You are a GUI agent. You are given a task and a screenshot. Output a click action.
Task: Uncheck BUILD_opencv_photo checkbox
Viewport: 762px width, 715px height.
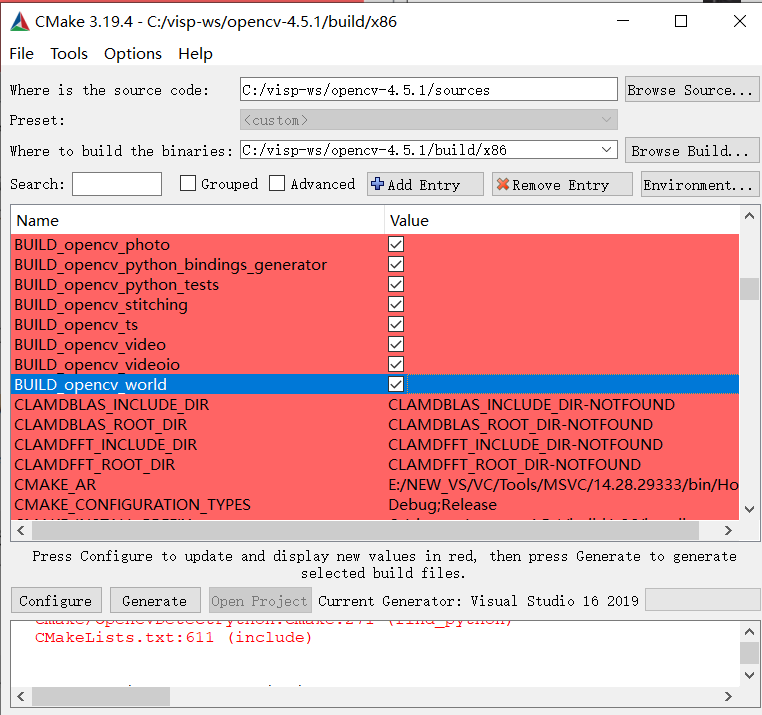coord(396,244)
